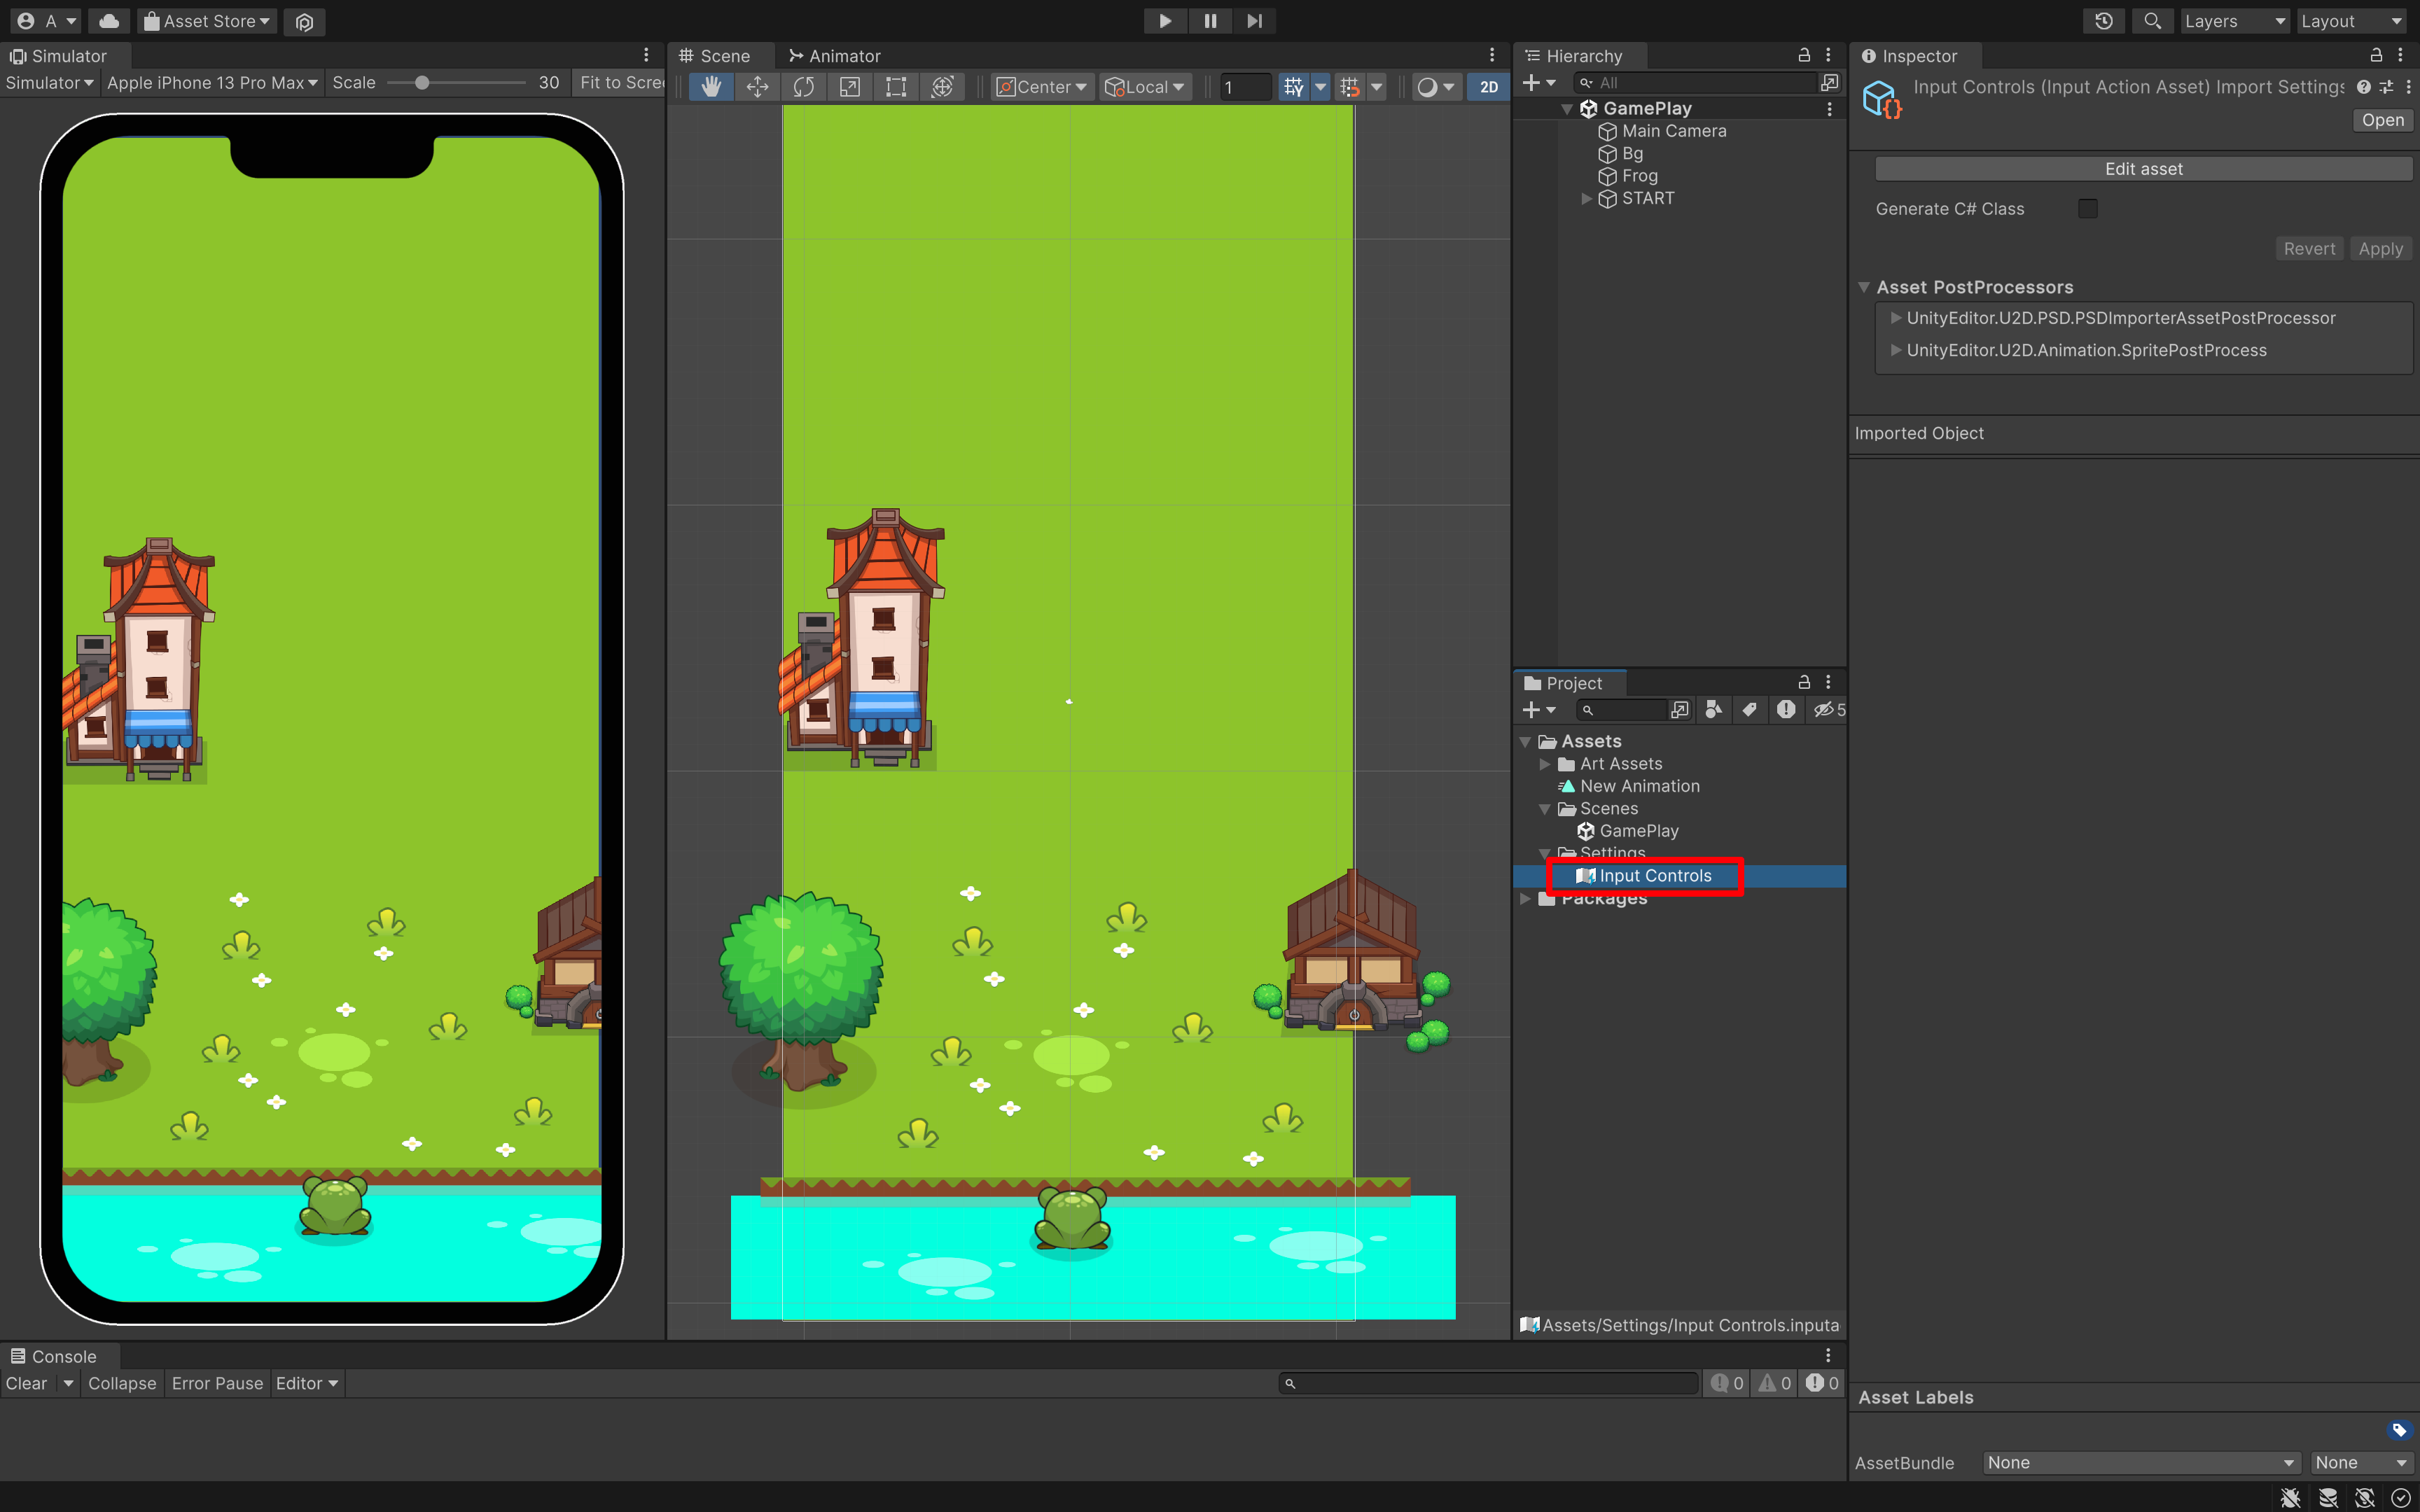This screenshot has width=2420, height=1512.
Task: Open the Local handle rotation dropdown
Action: [x=1146, y=87]
